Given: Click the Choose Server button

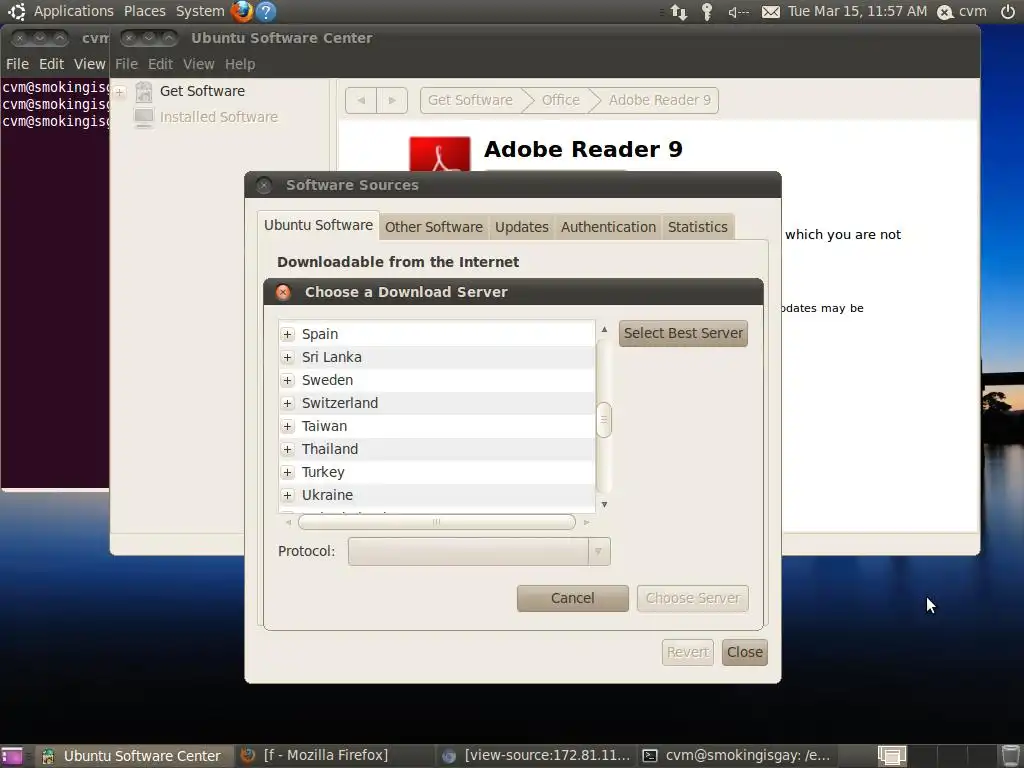Looking at the screenshot, I should coord(693,598).
